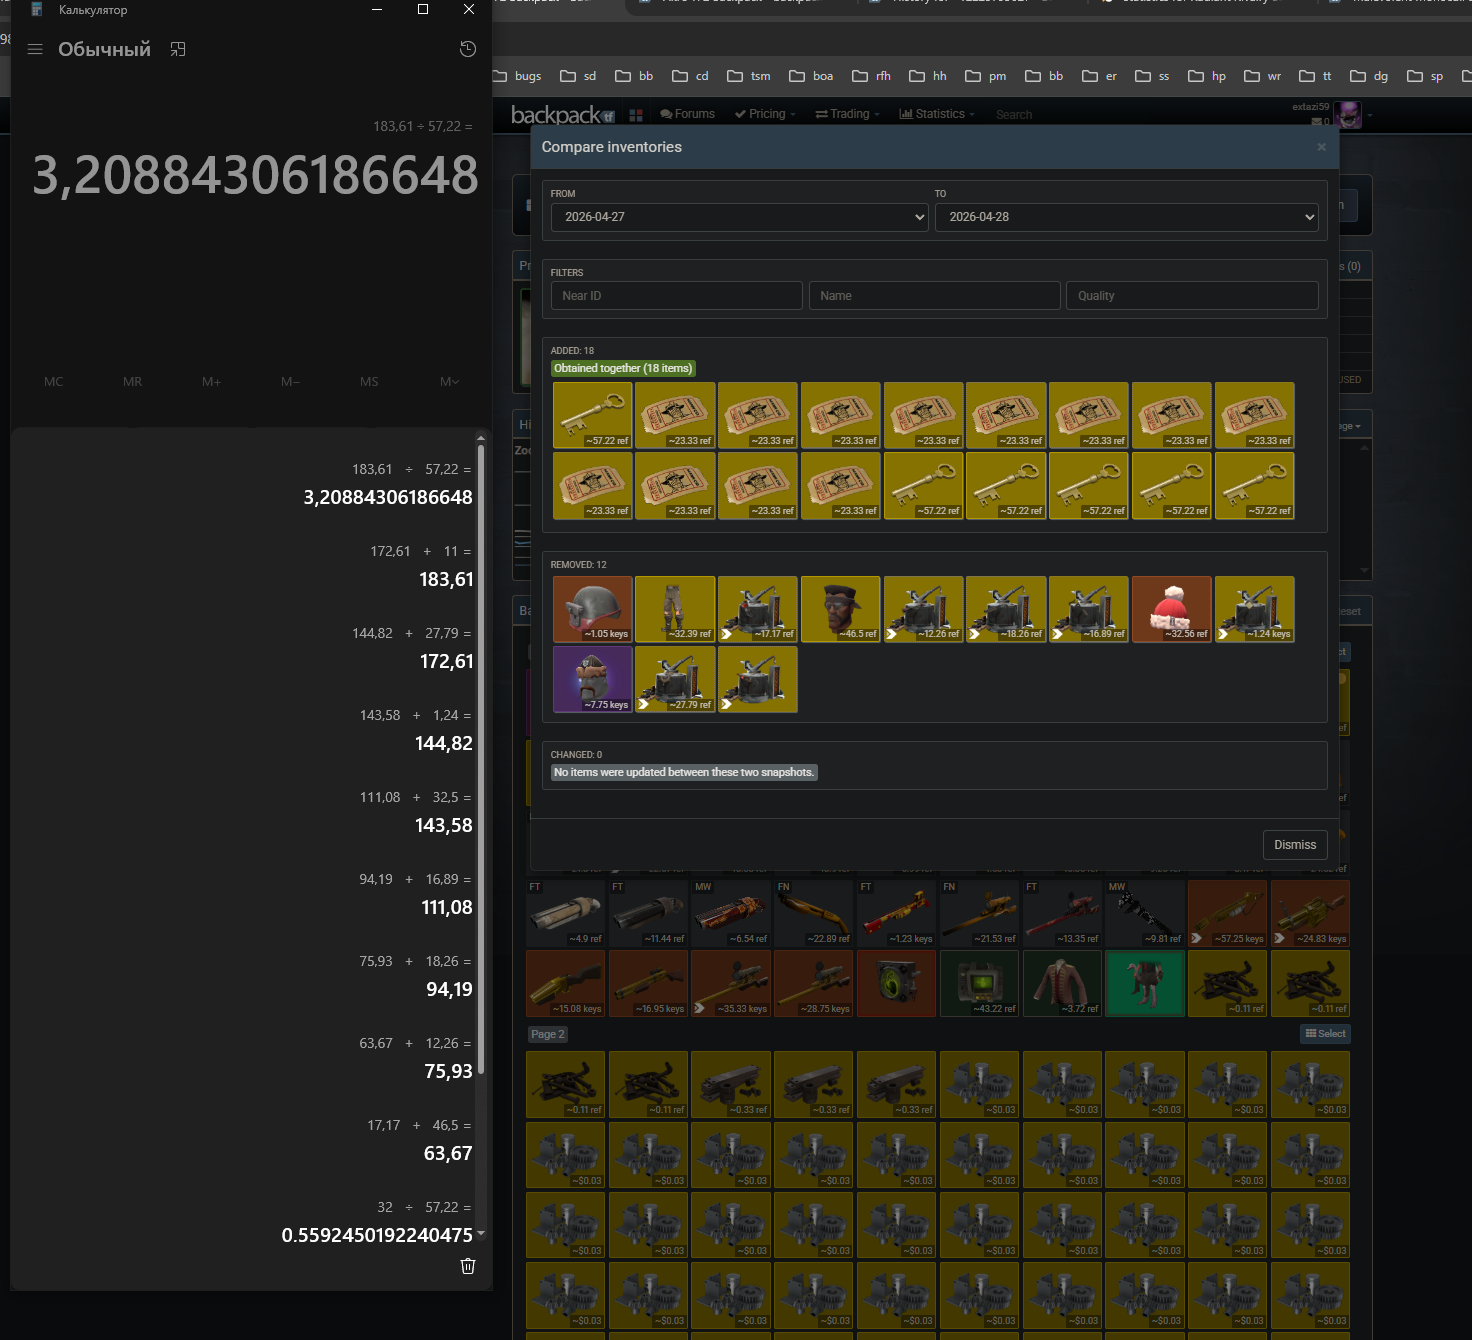Open the calculator navigation hamburger menu
The width and height of the screenshot is (1472, 1340).
35,49
